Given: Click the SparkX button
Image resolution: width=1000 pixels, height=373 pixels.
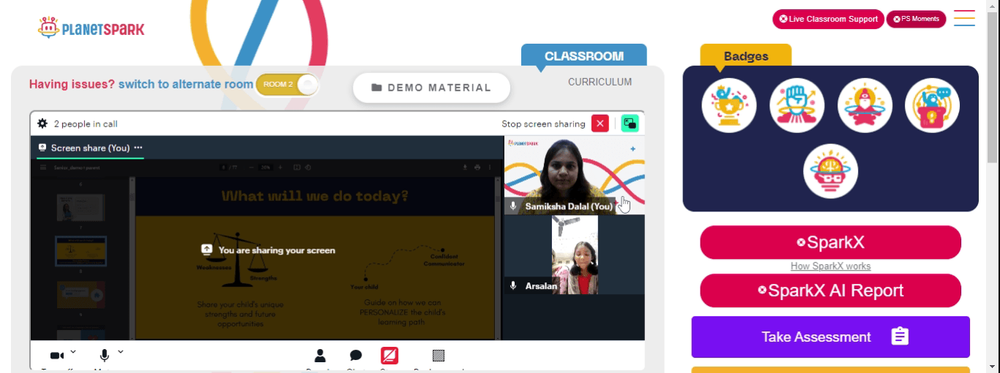Looking at the screenshot, I should click(x=830, y=242).
